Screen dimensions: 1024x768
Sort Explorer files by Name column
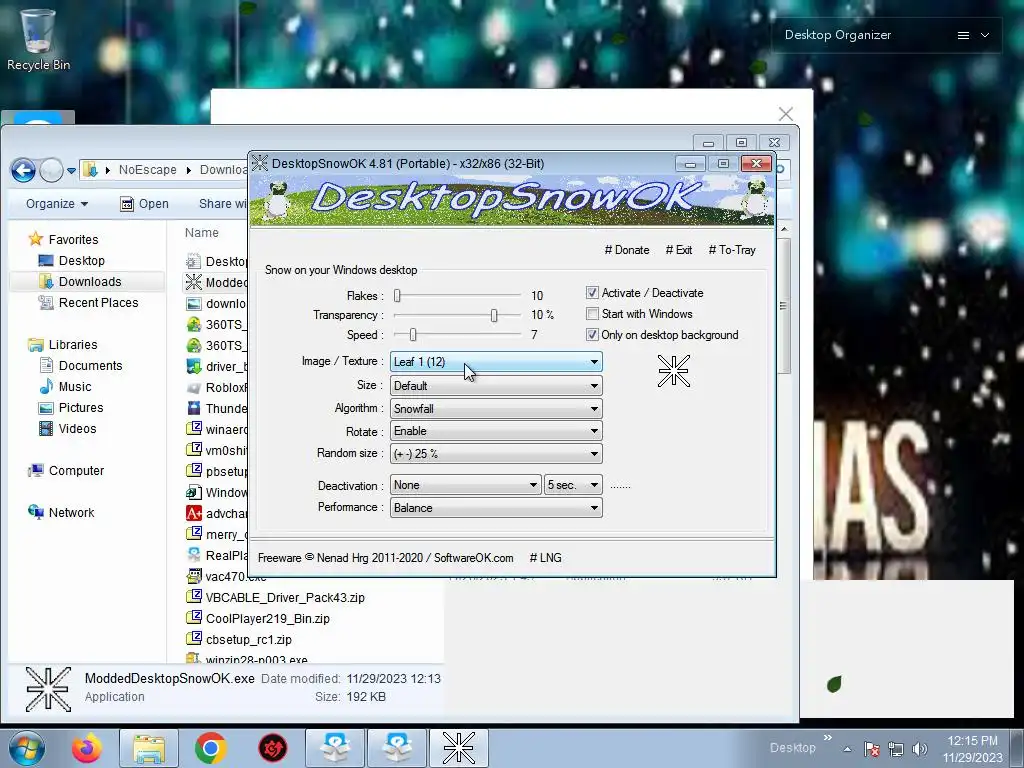(x=201, y=232)
